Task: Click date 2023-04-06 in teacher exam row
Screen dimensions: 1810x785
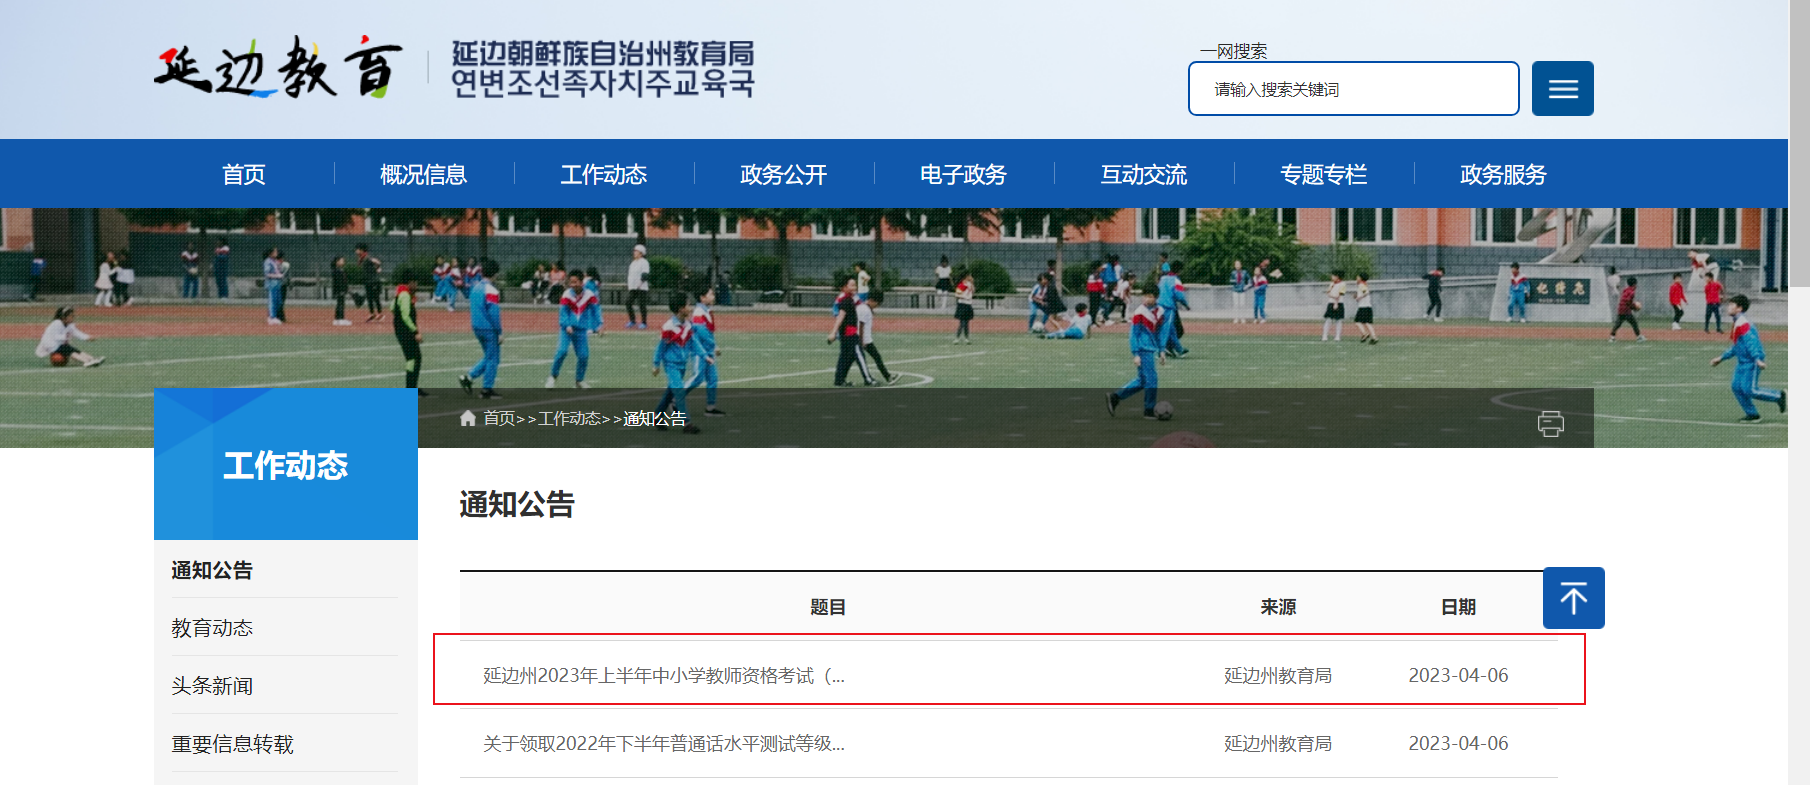Action: click(1459, 676)
